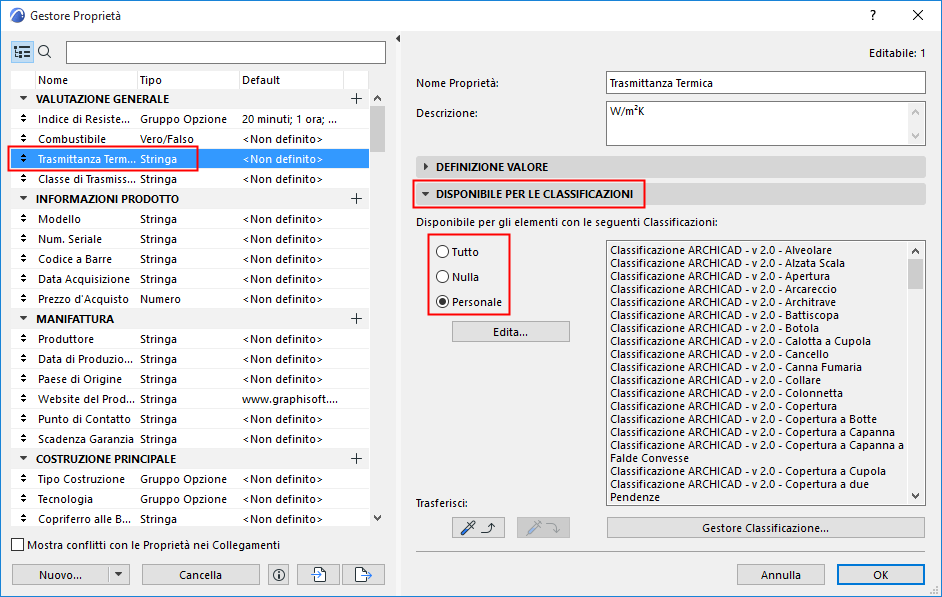Viewport: 942px width, 597px height.
Task: Open Gestore Classificazione... button
Action: click(x=765, y=528)
